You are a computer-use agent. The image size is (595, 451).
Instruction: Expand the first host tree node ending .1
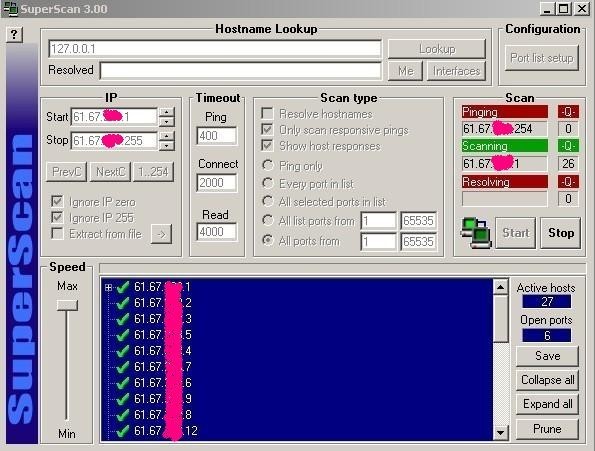tap(109, 288)
